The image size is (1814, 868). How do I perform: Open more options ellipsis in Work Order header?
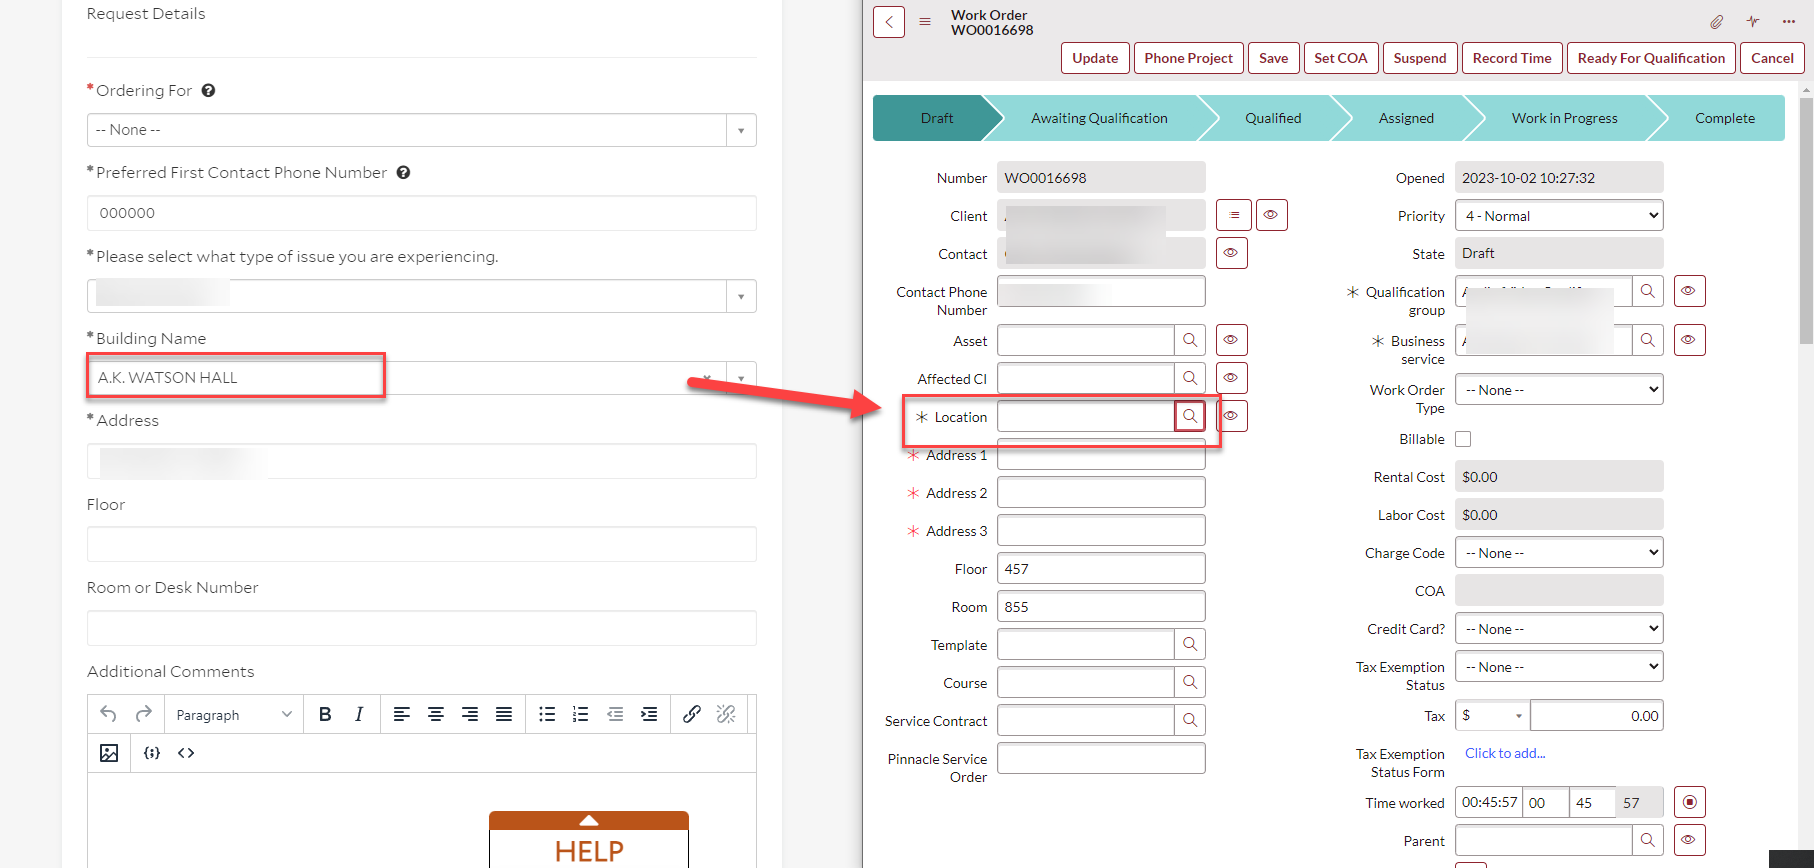click(1789, 21)
